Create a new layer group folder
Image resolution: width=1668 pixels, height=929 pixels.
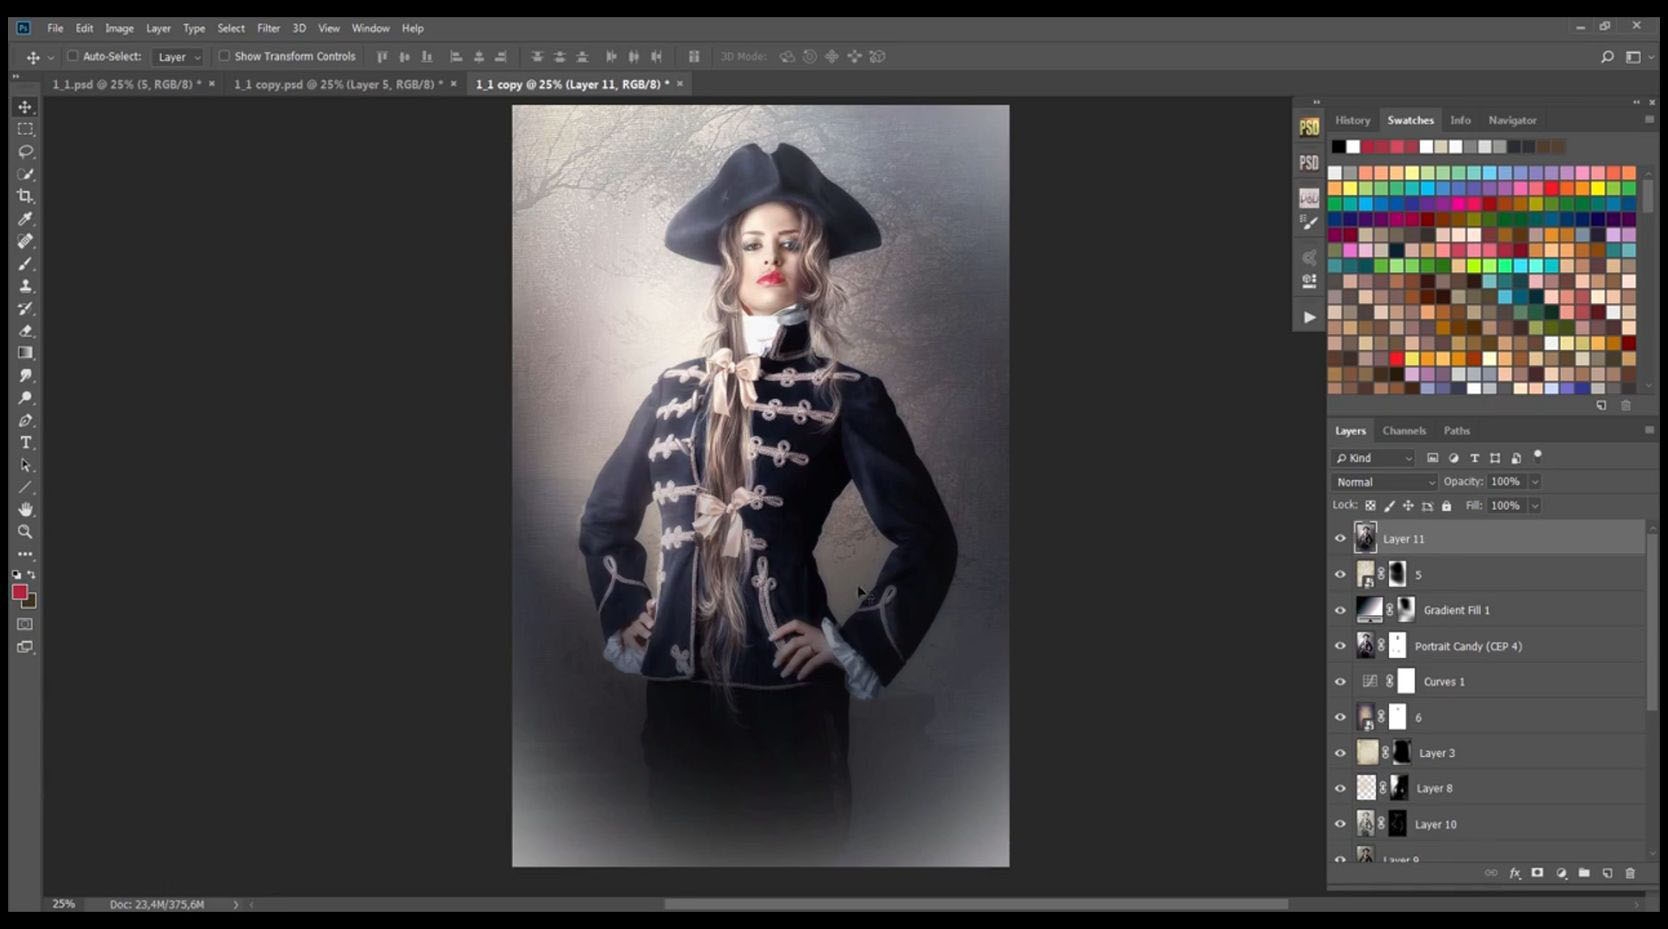click(x=1584, y=873)
